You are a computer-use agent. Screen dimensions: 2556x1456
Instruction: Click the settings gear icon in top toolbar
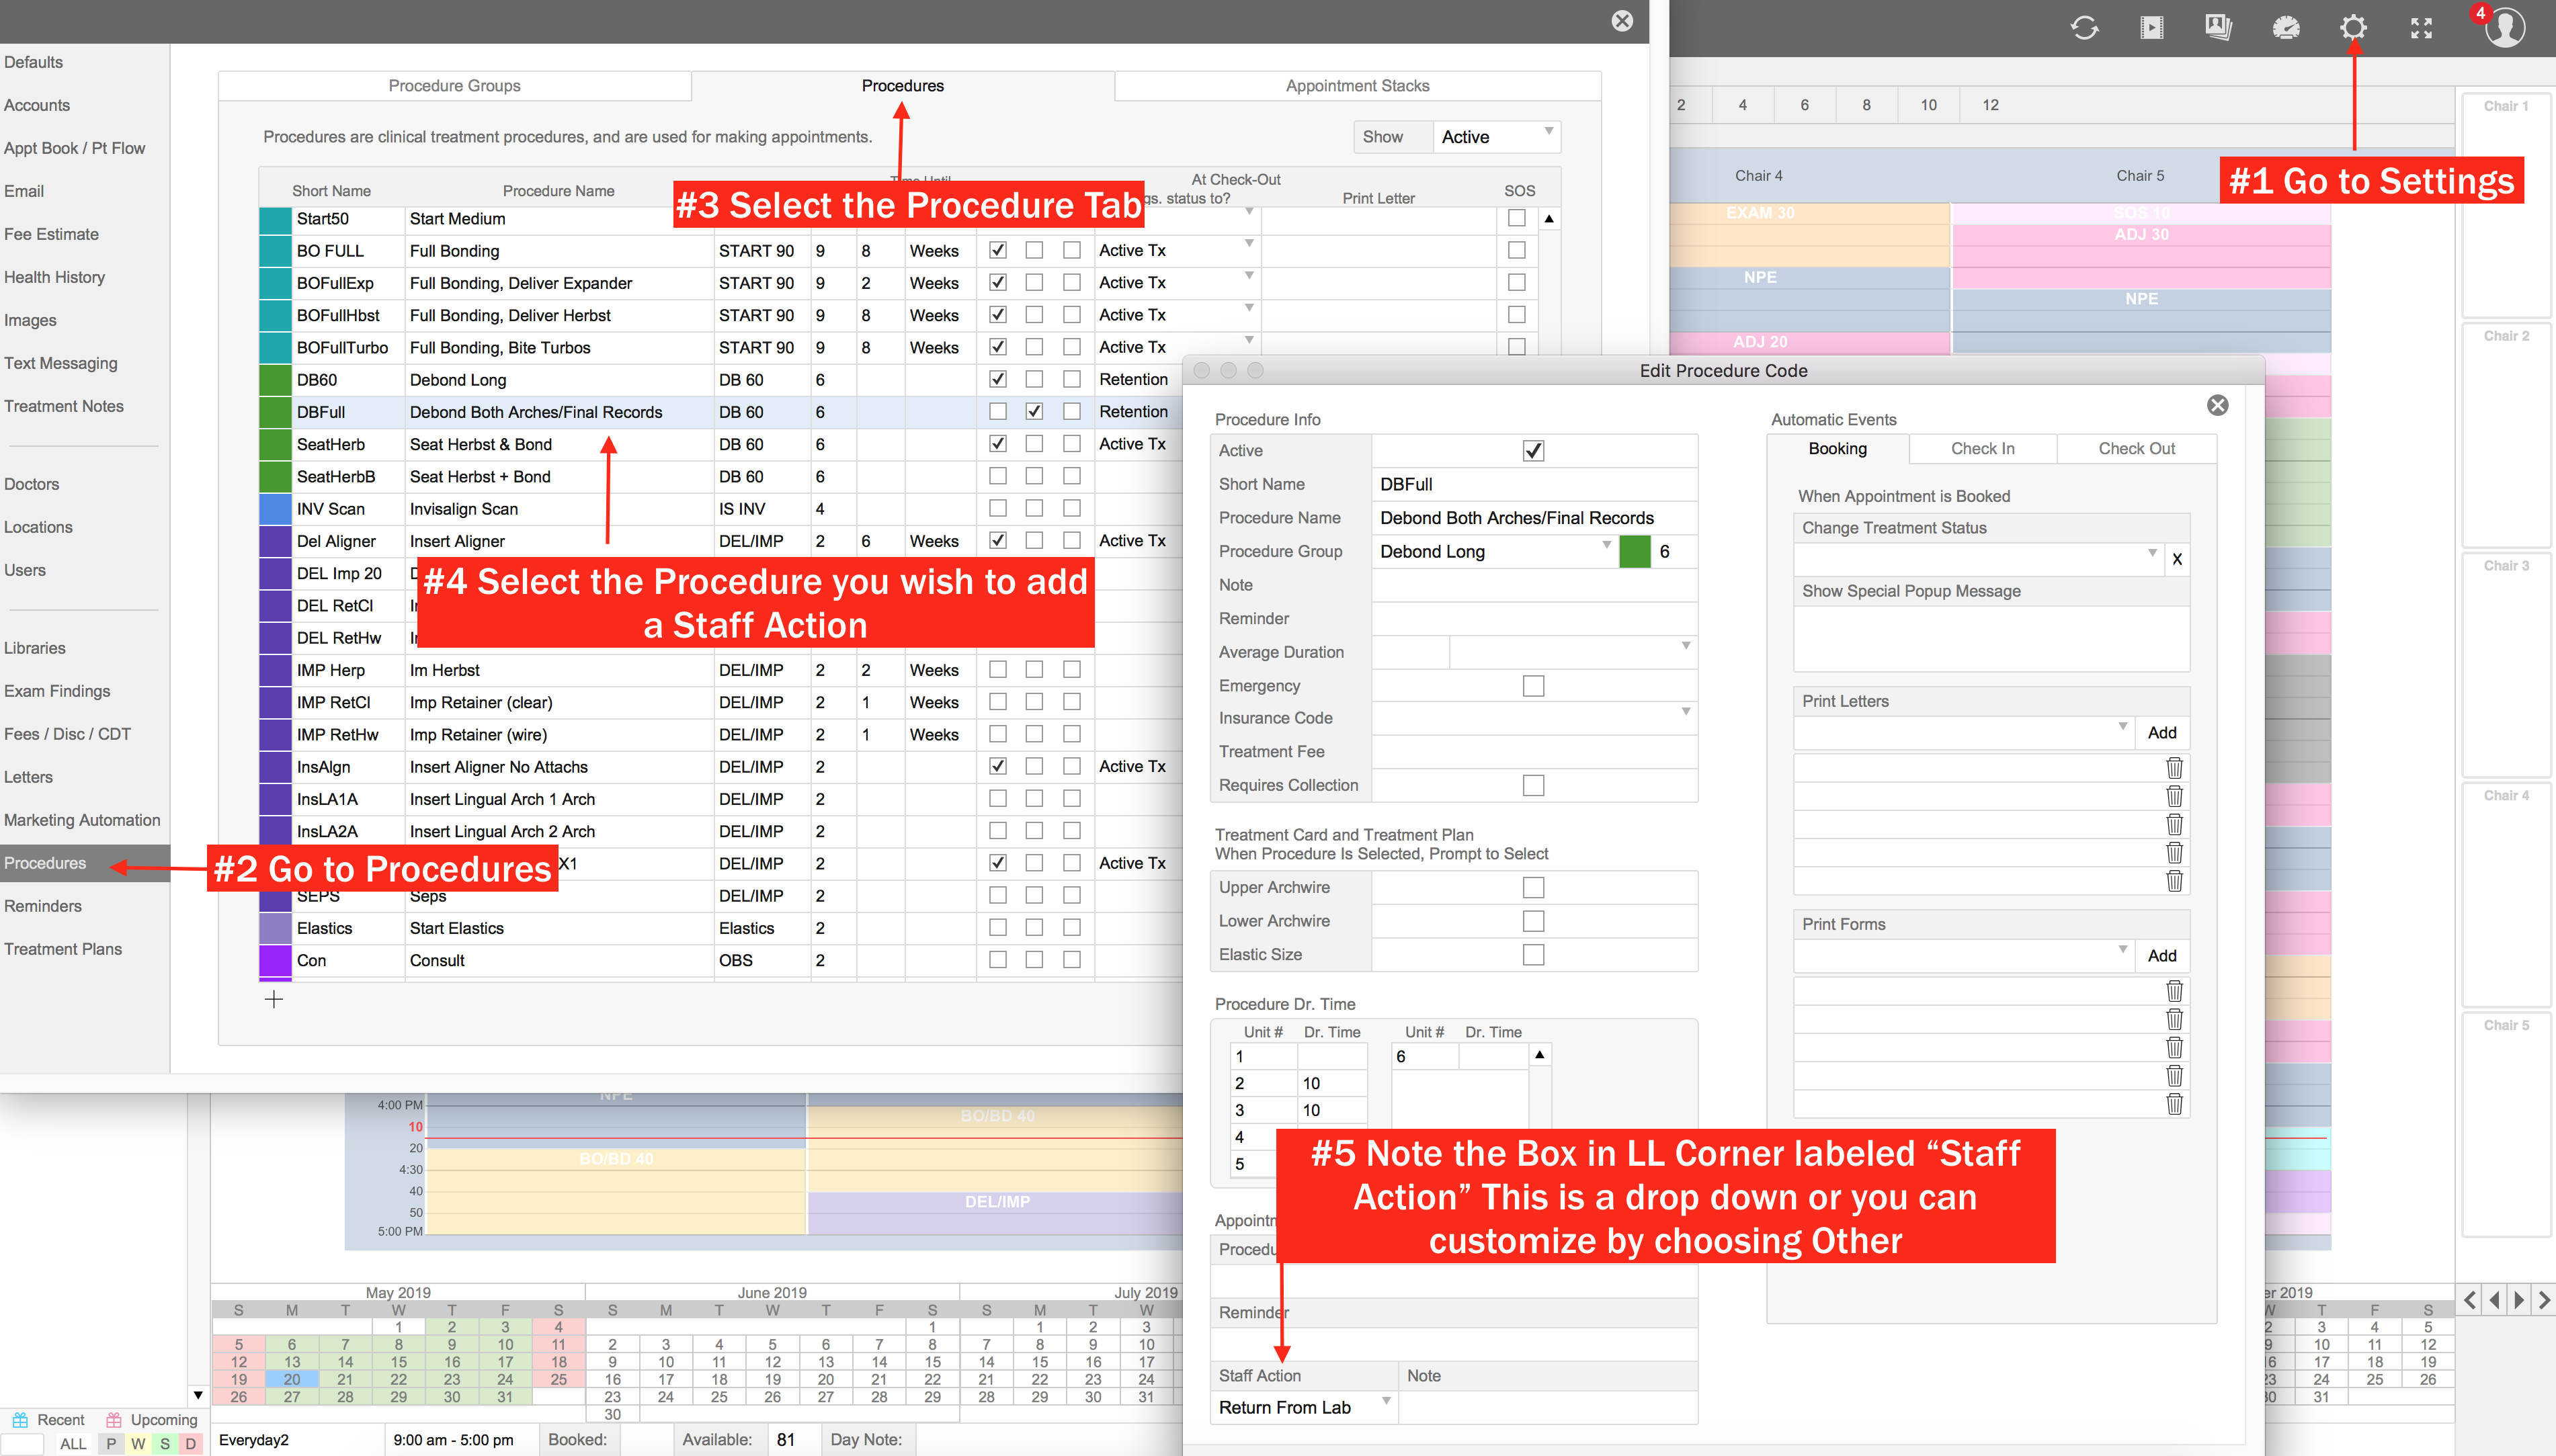pyautogui.click(x=2353, y=28)
